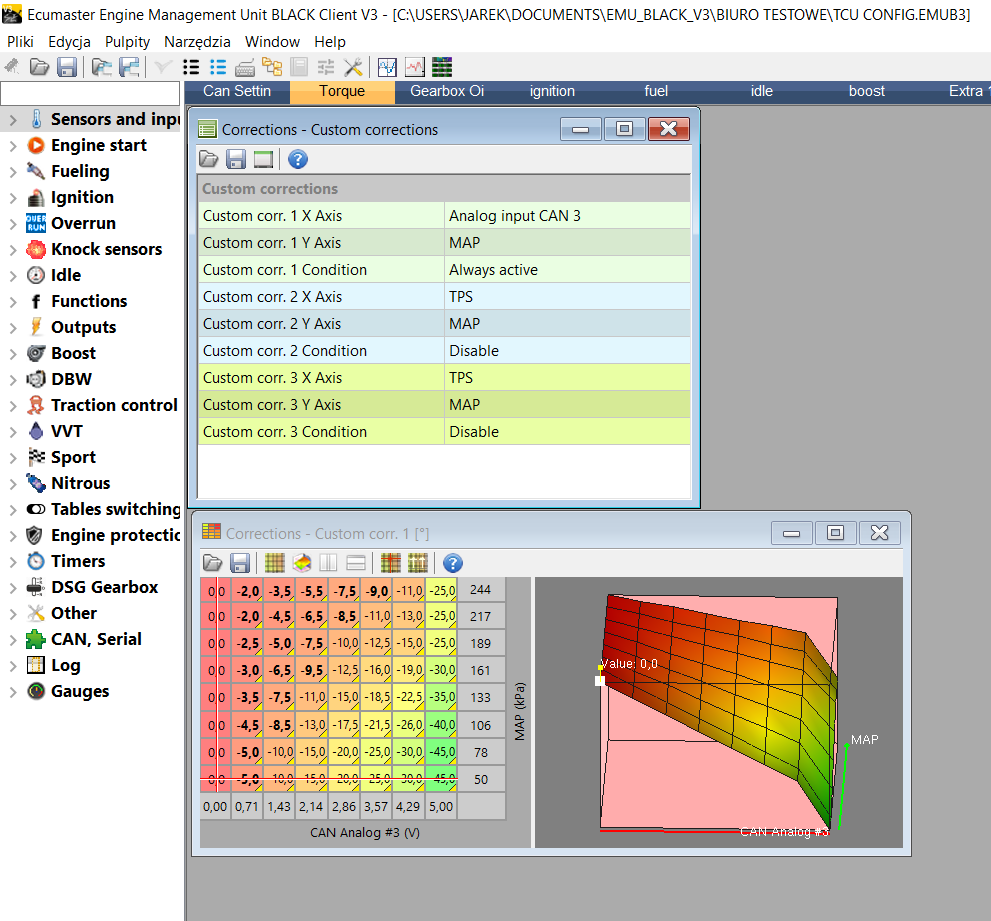Expand the Fueling tree category
The width and height of the screenshot is (991, 921).
coord(12,172)
